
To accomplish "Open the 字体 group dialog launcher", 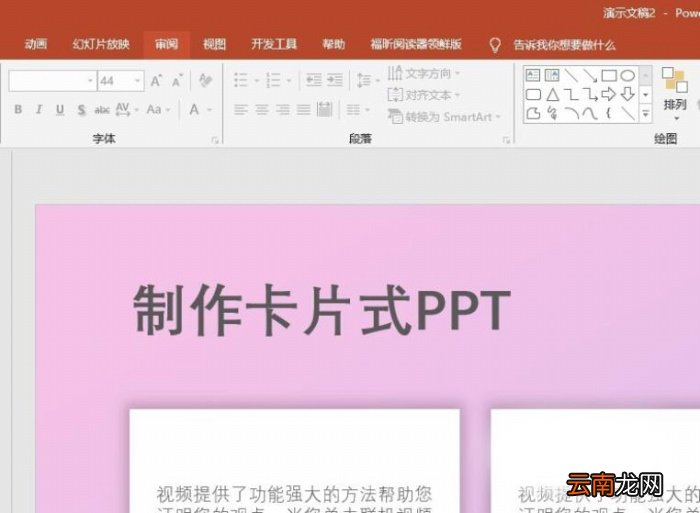I will coord(215,140).
